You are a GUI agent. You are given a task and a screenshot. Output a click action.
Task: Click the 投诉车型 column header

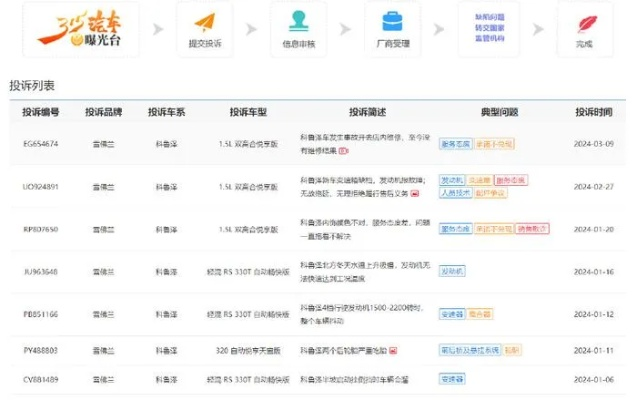(248, 112)
